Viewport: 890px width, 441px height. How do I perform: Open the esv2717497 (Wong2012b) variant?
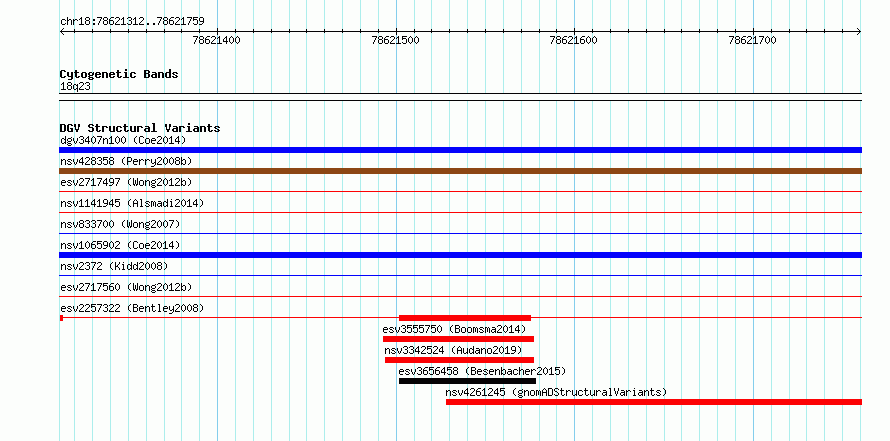tap(126, 182)
